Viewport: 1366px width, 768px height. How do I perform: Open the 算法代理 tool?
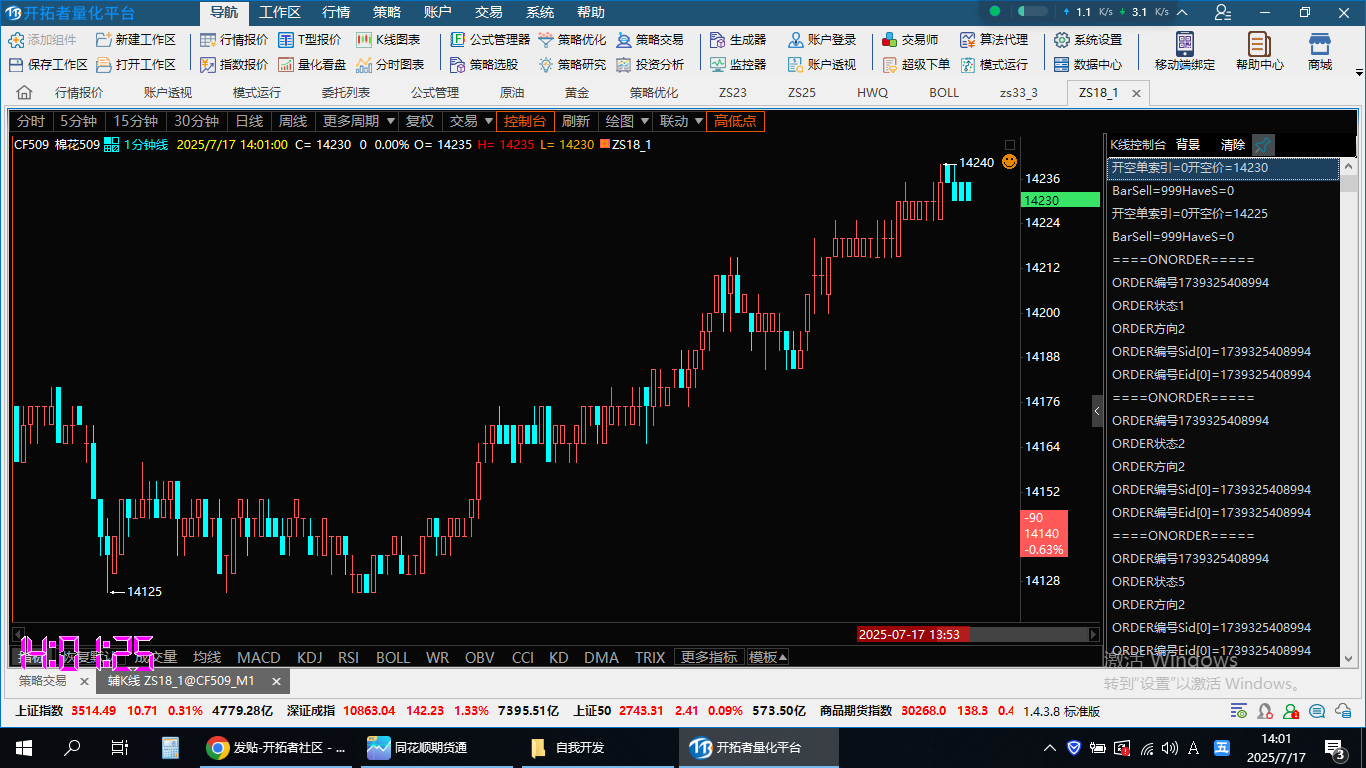tap(994, 40)
